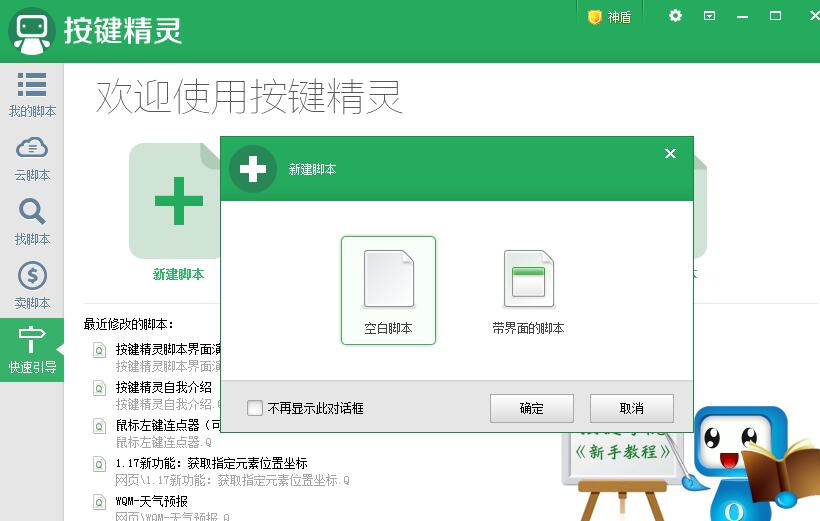Cancel with the 取消 button
820x521 pixels.
[x=632, y=408]
